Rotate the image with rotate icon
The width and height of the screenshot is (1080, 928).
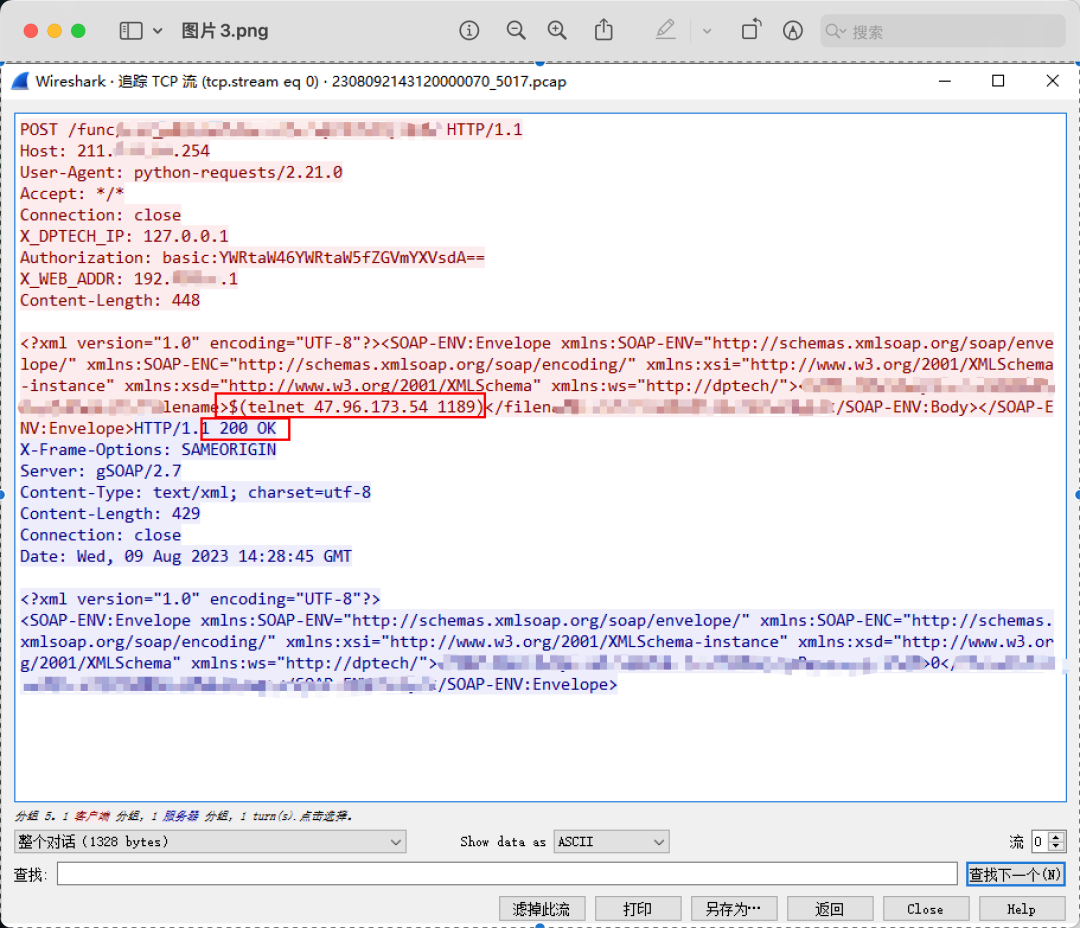(x=750, y=31)
